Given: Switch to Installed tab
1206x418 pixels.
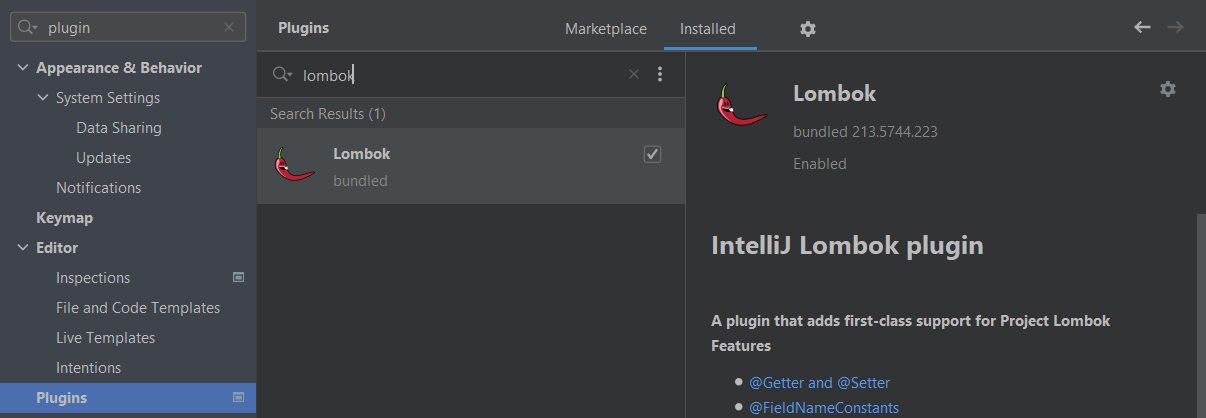Looking at the screenshot, I should point(708,29).
